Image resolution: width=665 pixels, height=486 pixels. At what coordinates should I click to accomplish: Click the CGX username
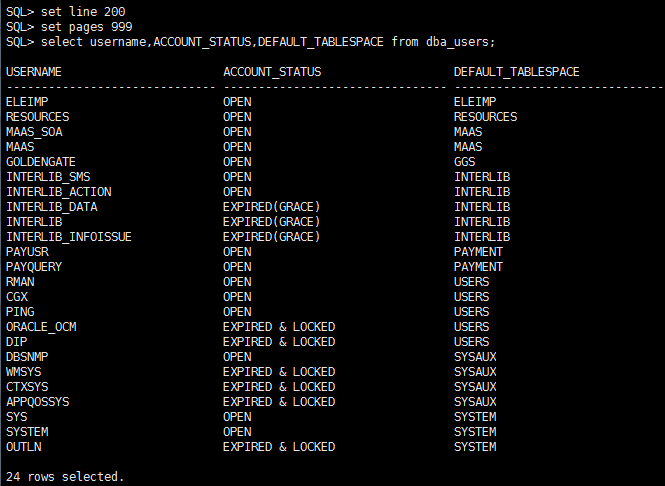[x=17, y=297]
